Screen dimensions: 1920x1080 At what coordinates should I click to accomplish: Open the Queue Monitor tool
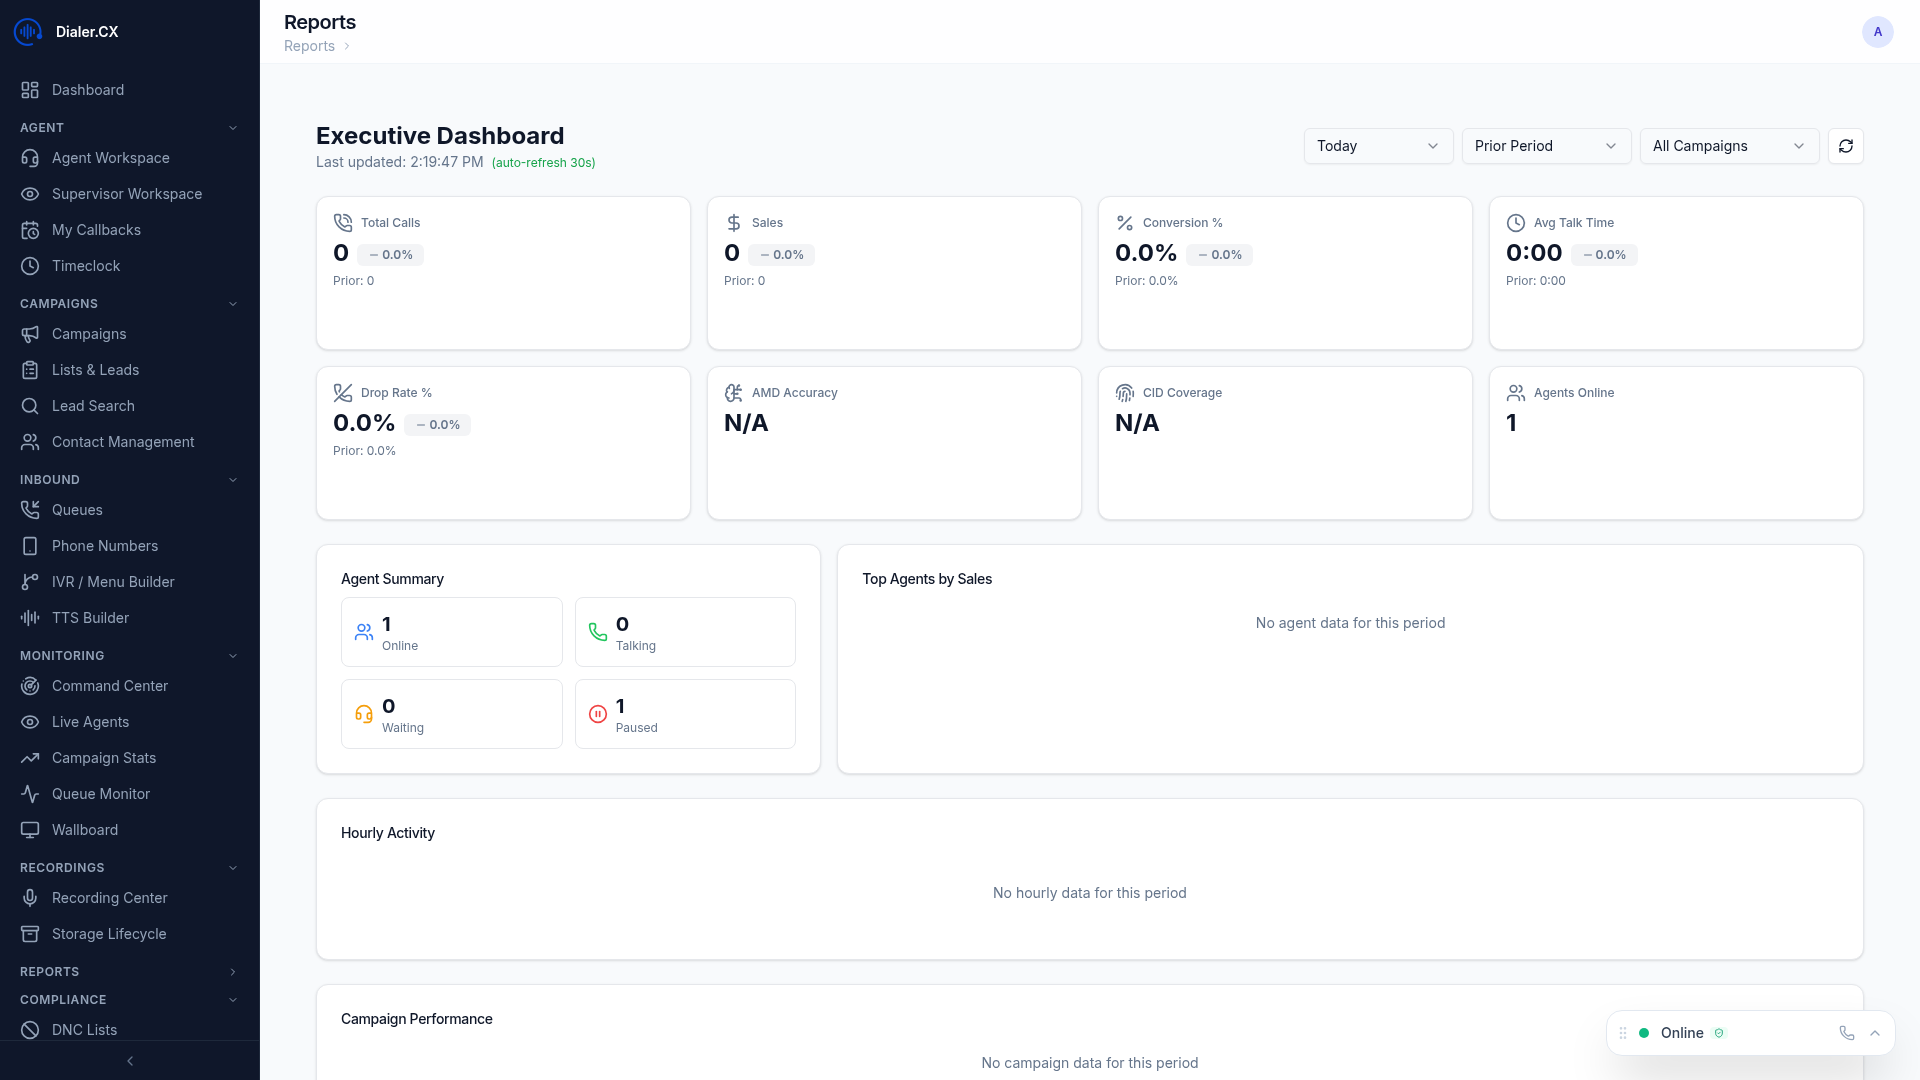(x=99, y=793)
